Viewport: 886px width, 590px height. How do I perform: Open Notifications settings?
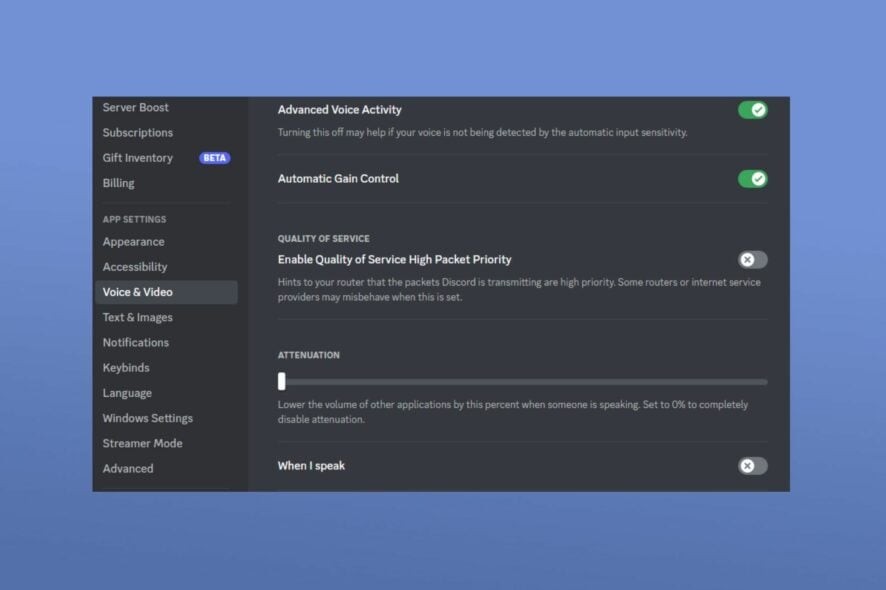coord(135,342)
